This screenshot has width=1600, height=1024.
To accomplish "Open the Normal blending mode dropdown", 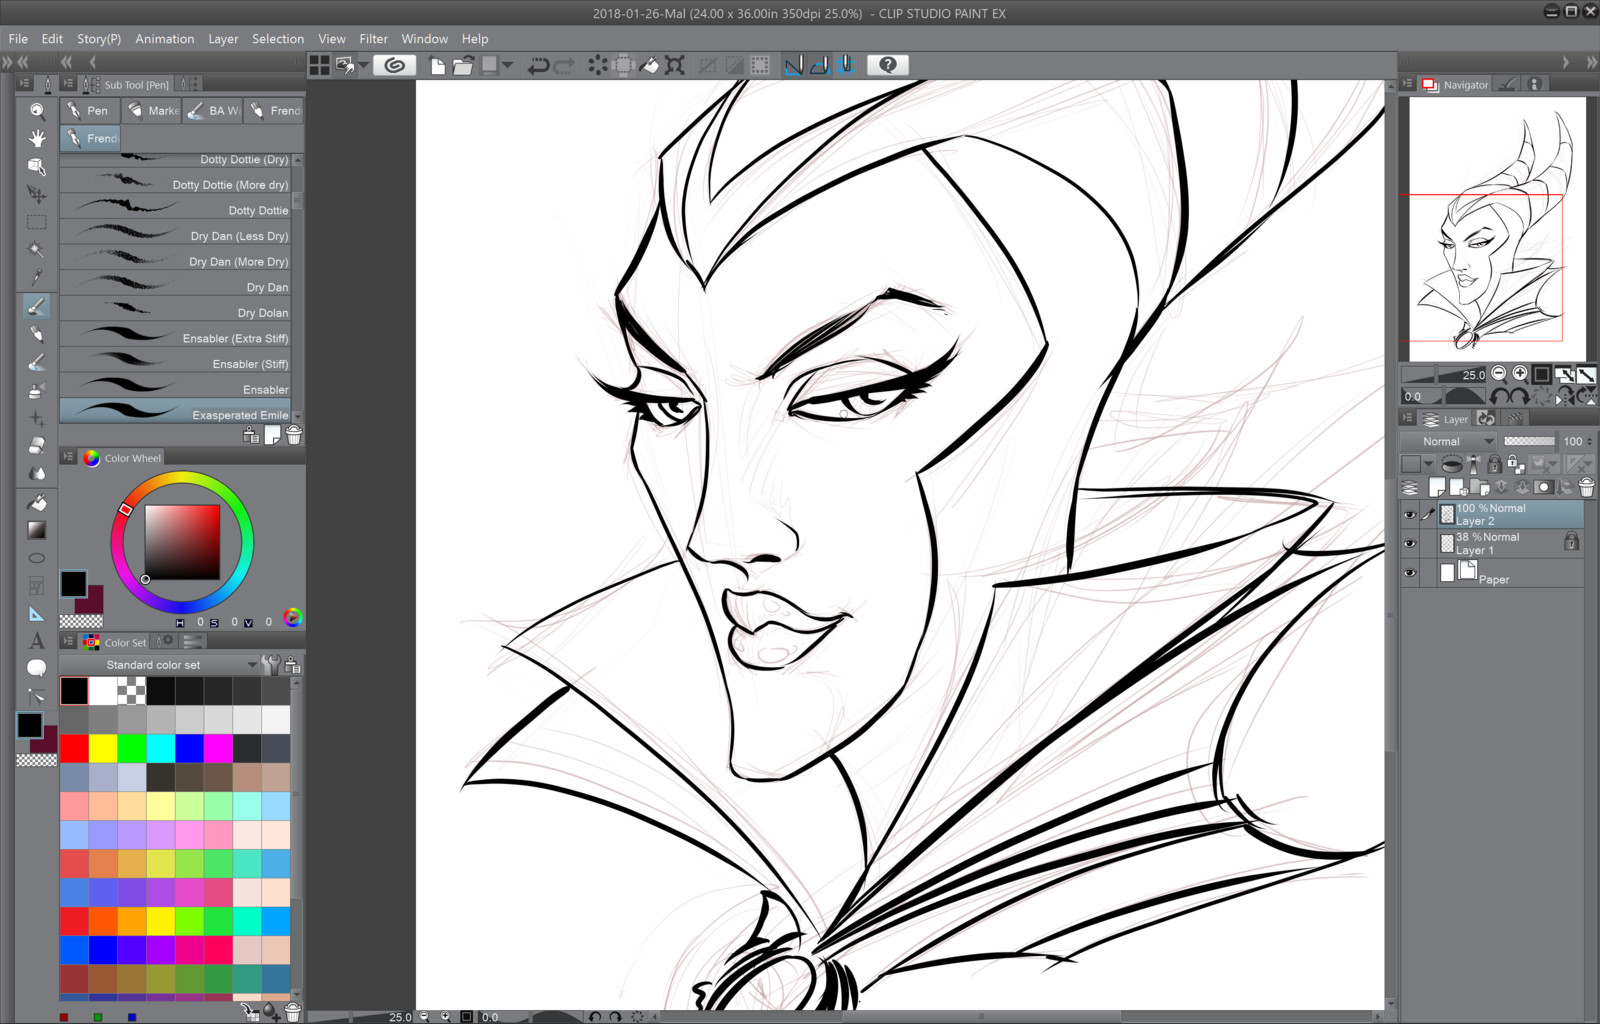I will [x=1448, y=441].
